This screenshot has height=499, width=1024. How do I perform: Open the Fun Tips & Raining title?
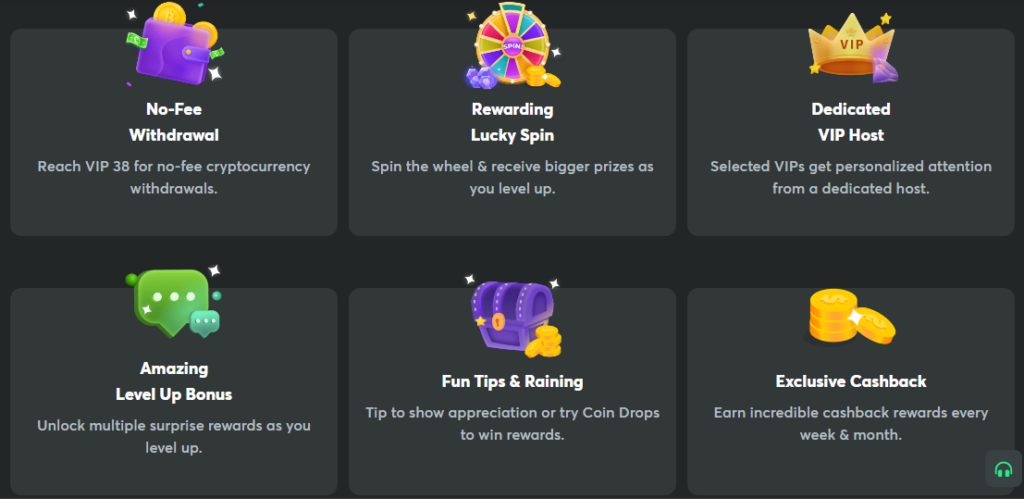point(512,381)
